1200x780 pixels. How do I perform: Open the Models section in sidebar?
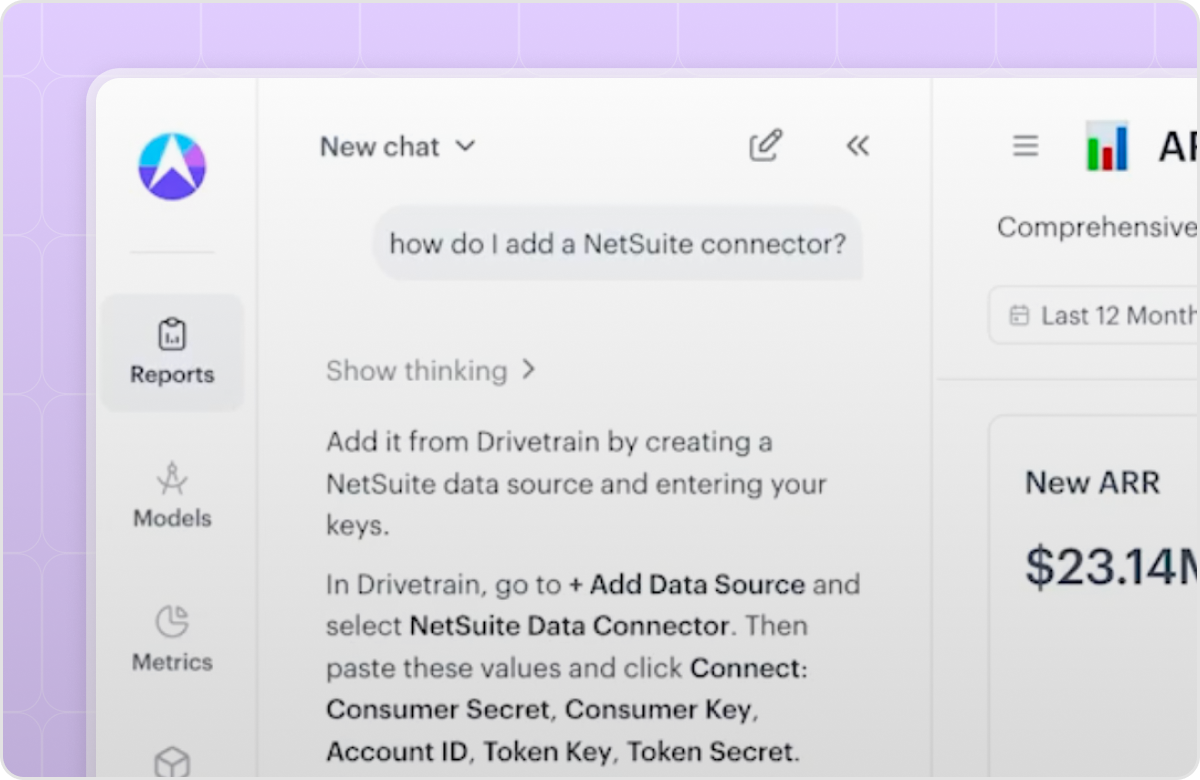click(x=172, y=496)
